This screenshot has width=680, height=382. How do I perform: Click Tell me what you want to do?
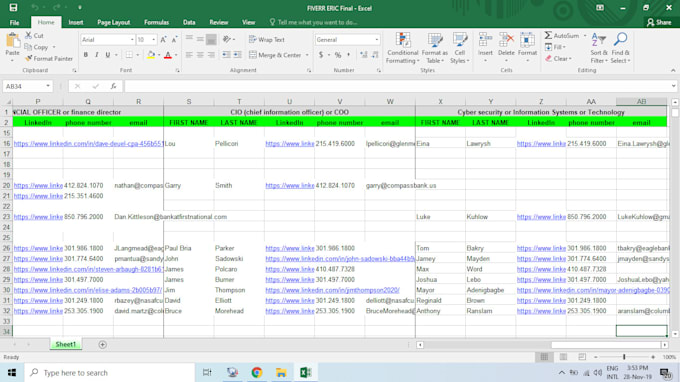pos(313,22)
